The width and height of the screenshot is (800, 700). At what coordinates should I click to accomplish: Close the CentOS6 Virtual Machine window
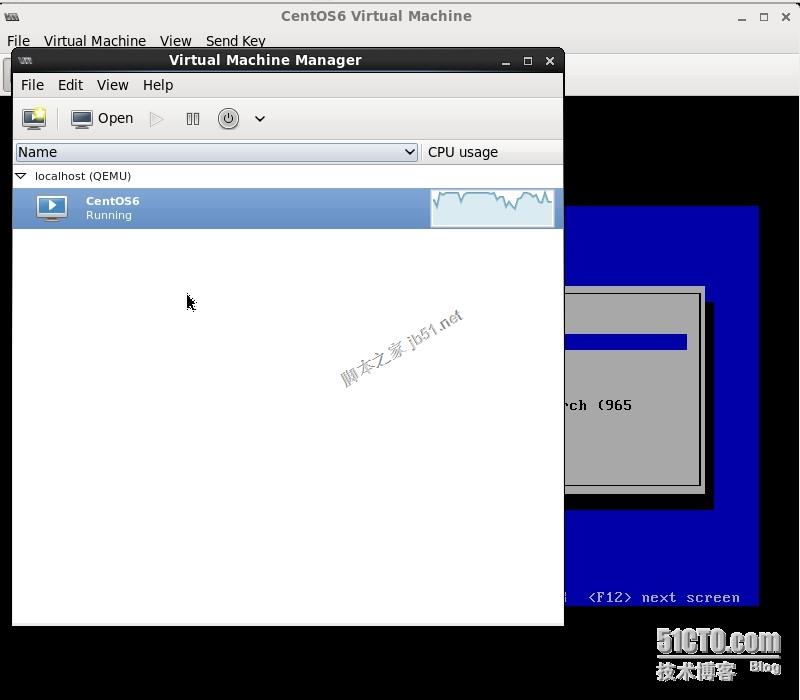786,17
